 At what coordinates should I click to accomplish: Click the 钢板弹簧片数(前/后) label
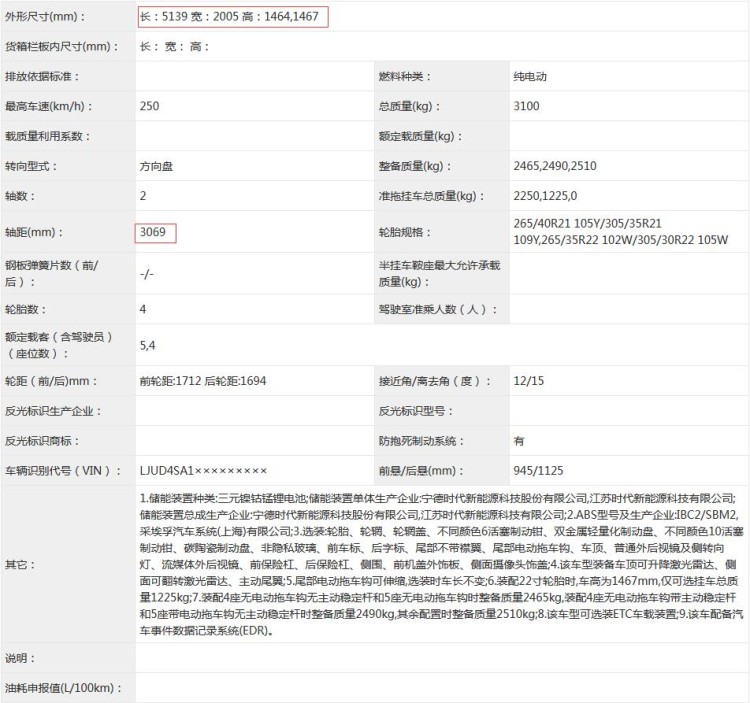point(52,274)
